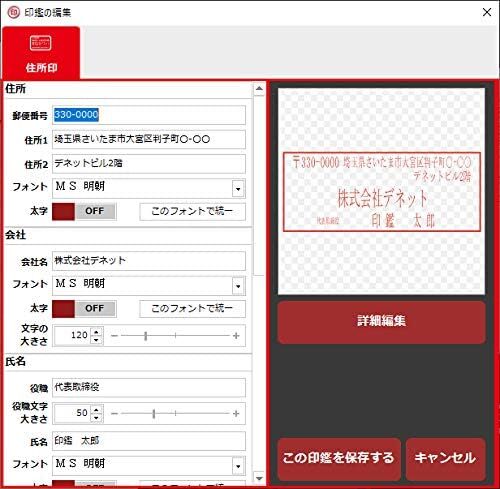This screenshot has height=489, width=500.
Task: Decrease 文字の大きさ value with down arrow
Action: 96,340
